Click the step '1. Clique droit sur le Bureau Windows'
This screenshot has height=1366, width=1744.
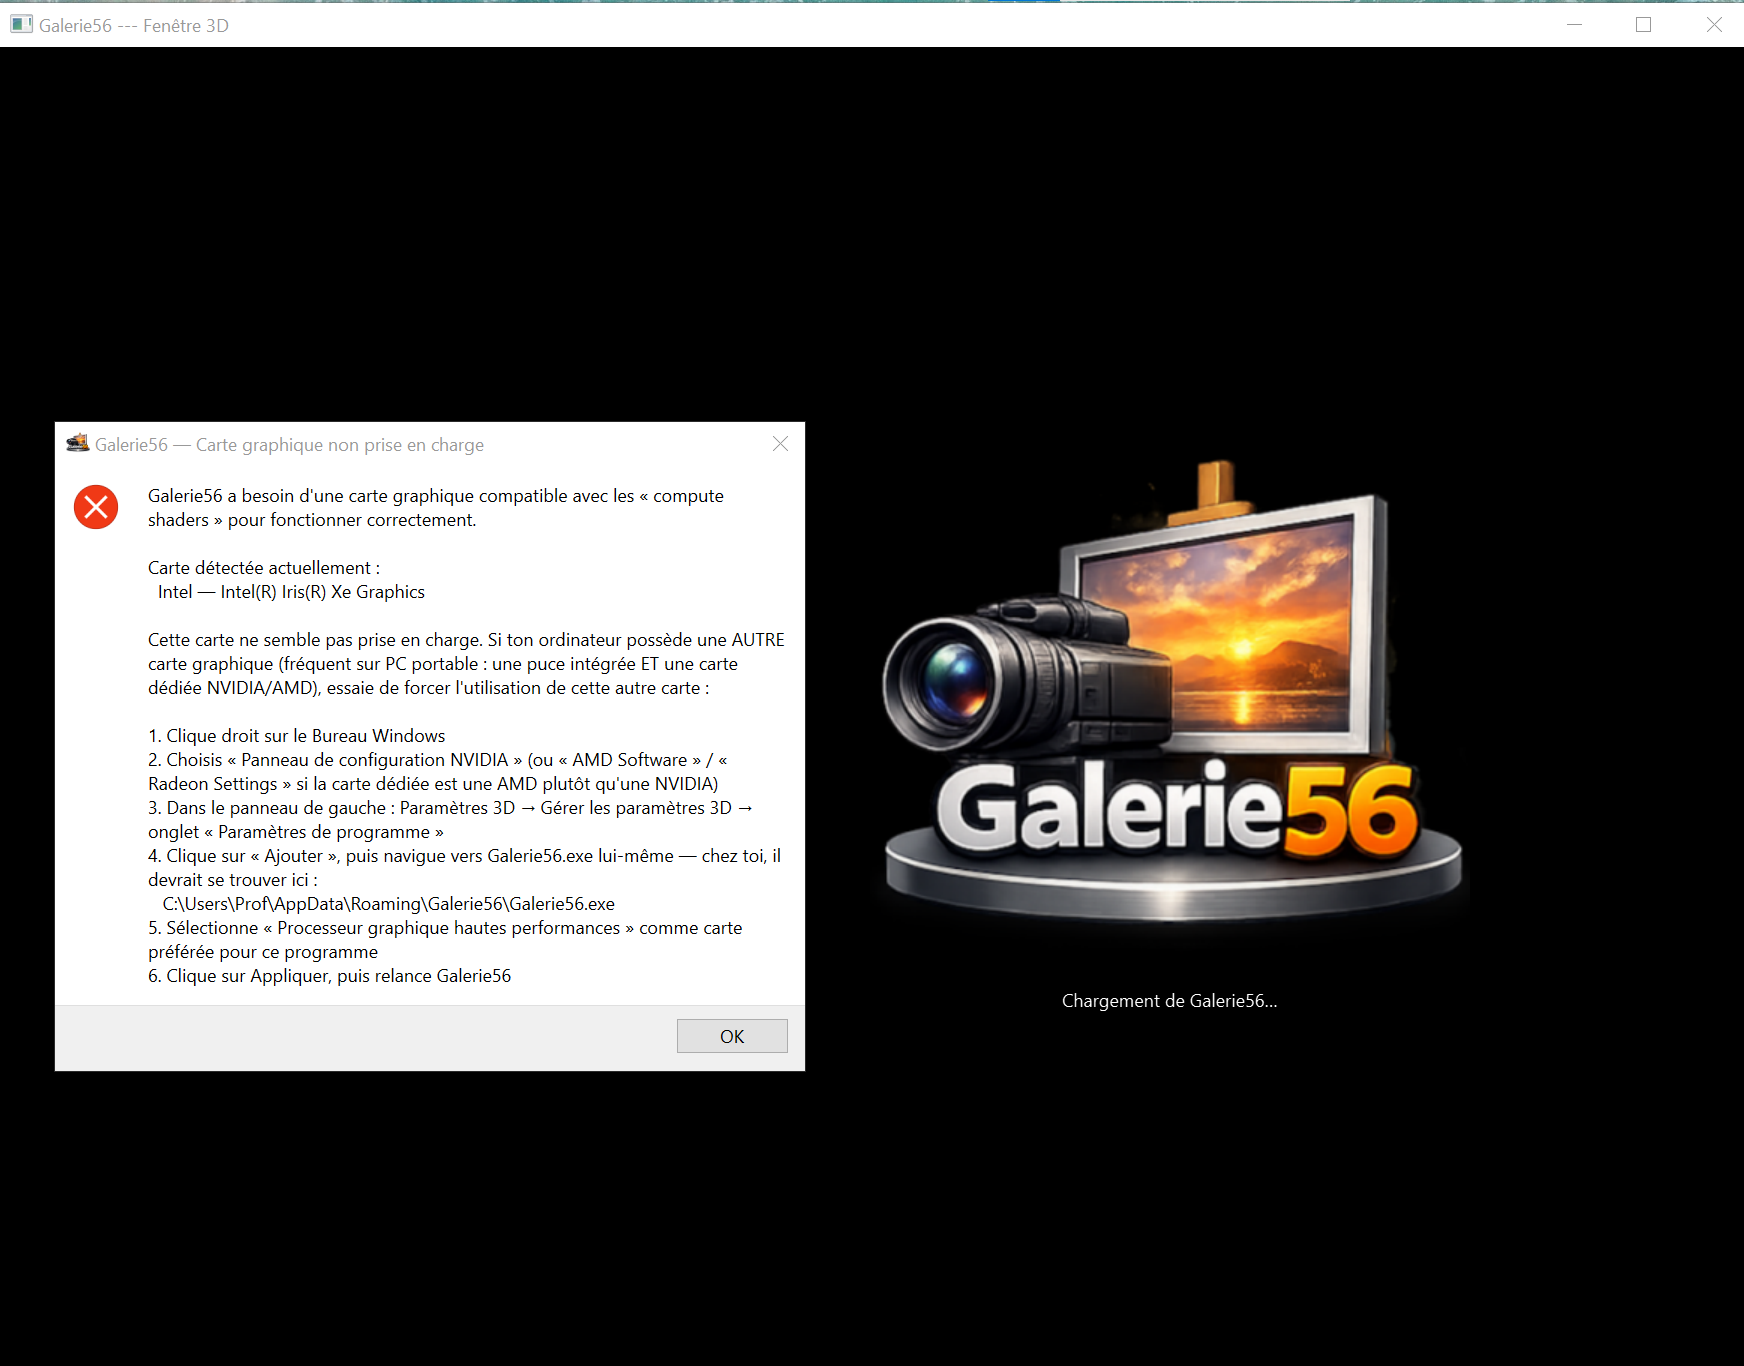pos(297,736)
